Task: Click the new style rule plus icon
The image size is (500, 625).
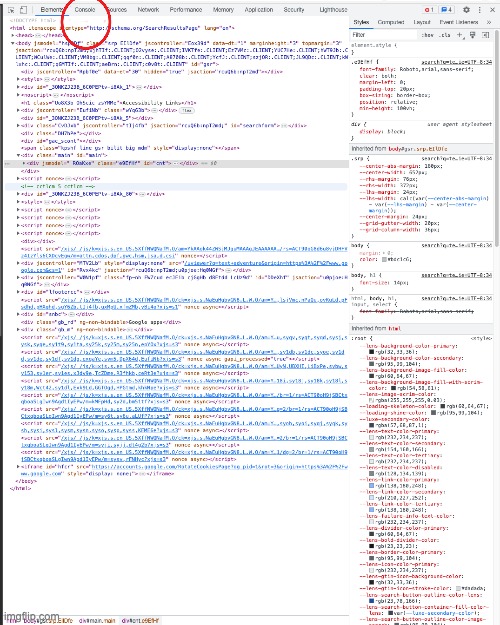Action: (460, 35)
